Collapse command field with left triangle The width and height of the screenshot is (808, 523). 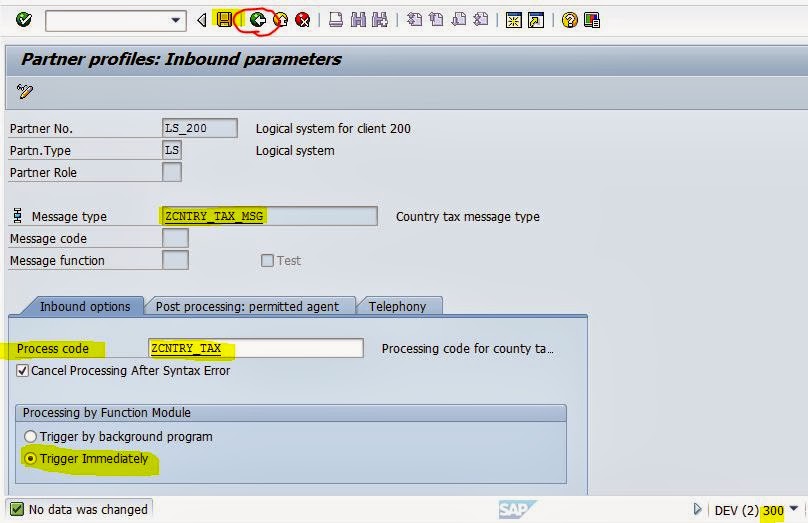[201, 20]
